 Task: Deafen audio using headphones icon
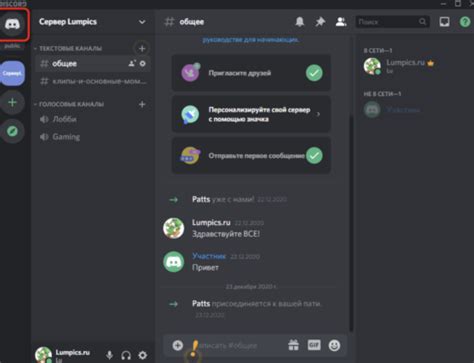point(126,355)
